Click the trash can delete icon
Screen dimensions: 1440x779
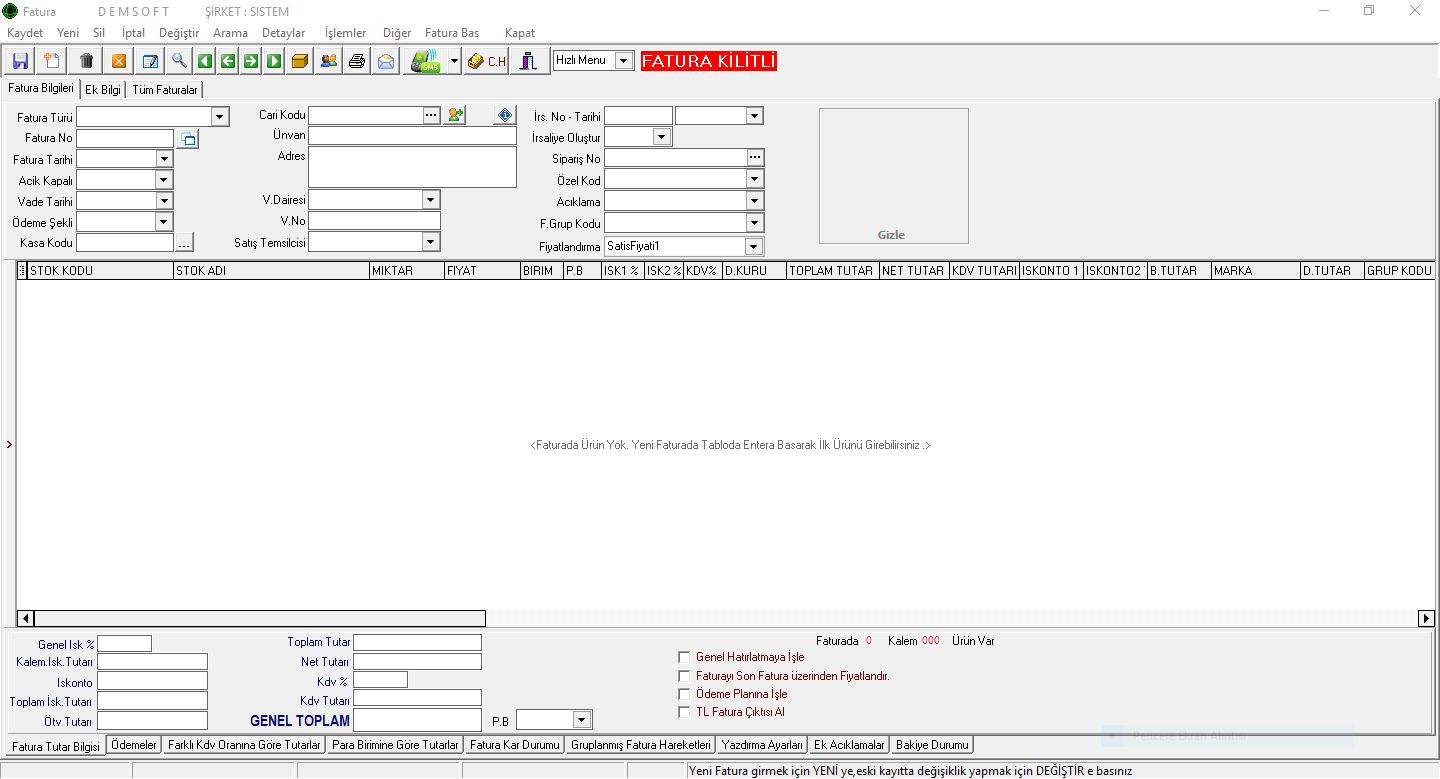(x=87, y=61)
